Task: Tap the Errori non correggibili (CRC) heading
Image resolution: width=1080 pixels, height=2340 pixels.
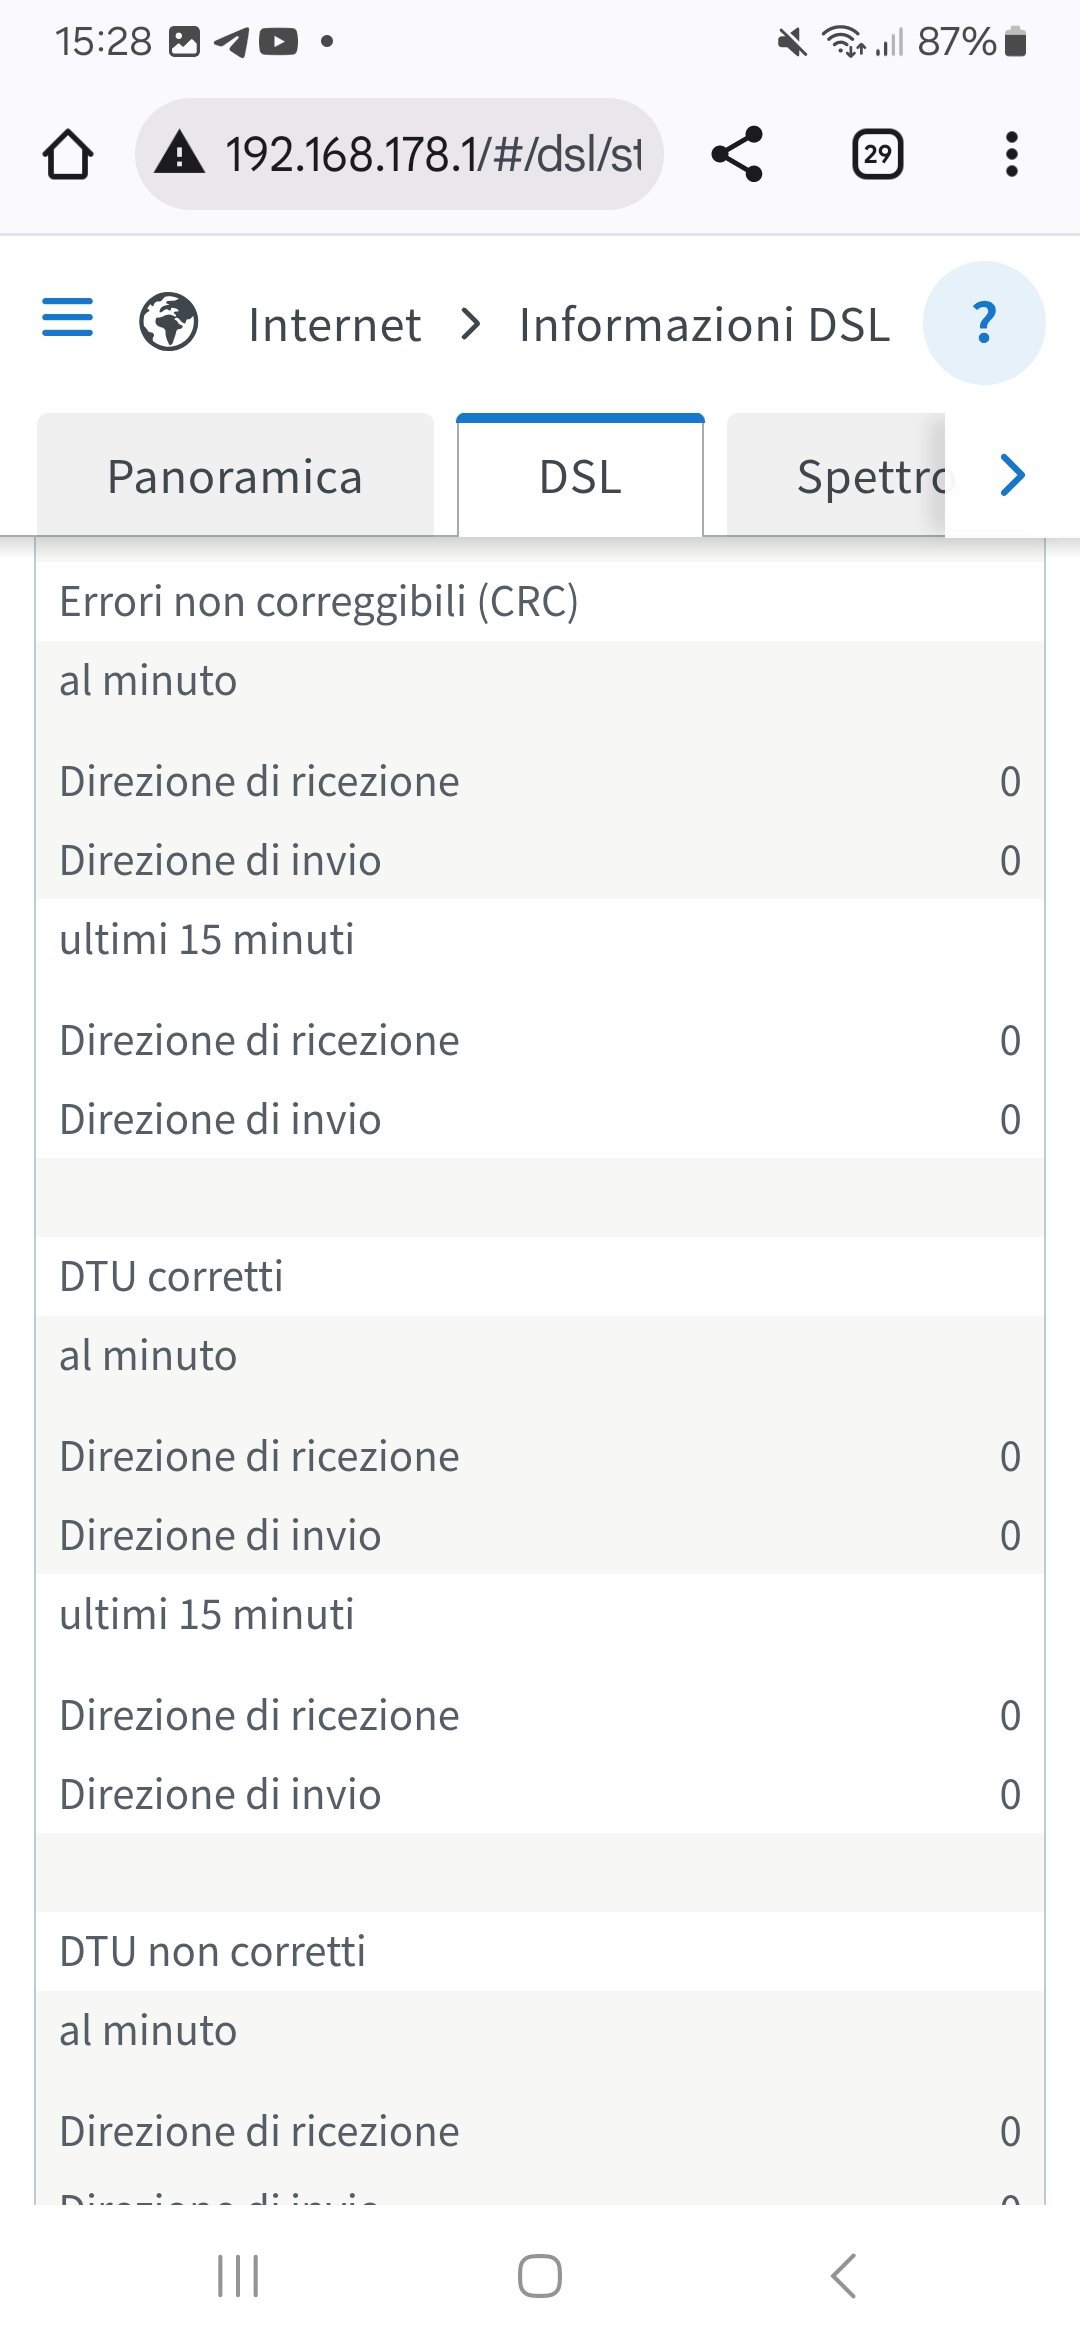Action: coord(319,602)
